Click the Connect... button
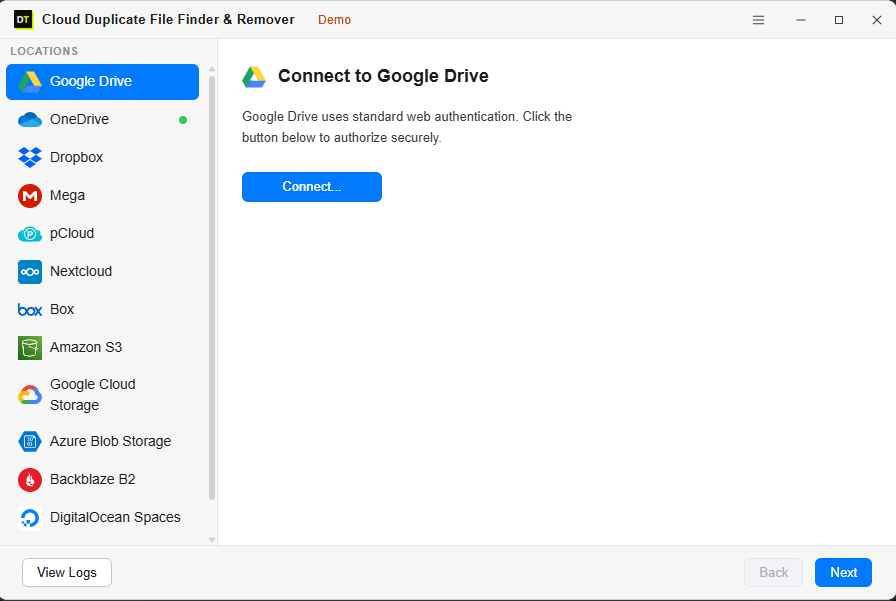 311,187
